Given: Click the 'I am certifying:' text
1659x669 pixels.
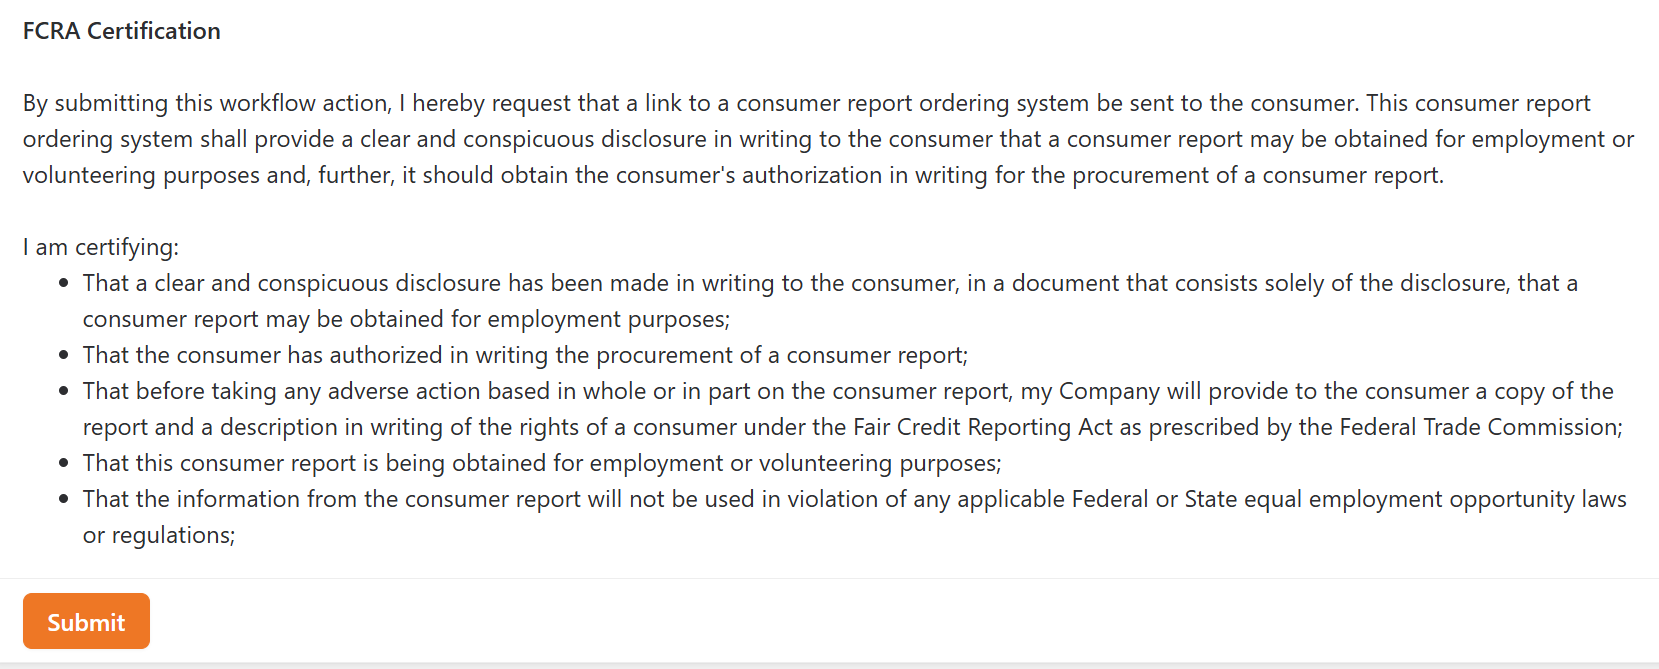Looking at the screenshot, I should pyautogui.click(x=101, y=247).
